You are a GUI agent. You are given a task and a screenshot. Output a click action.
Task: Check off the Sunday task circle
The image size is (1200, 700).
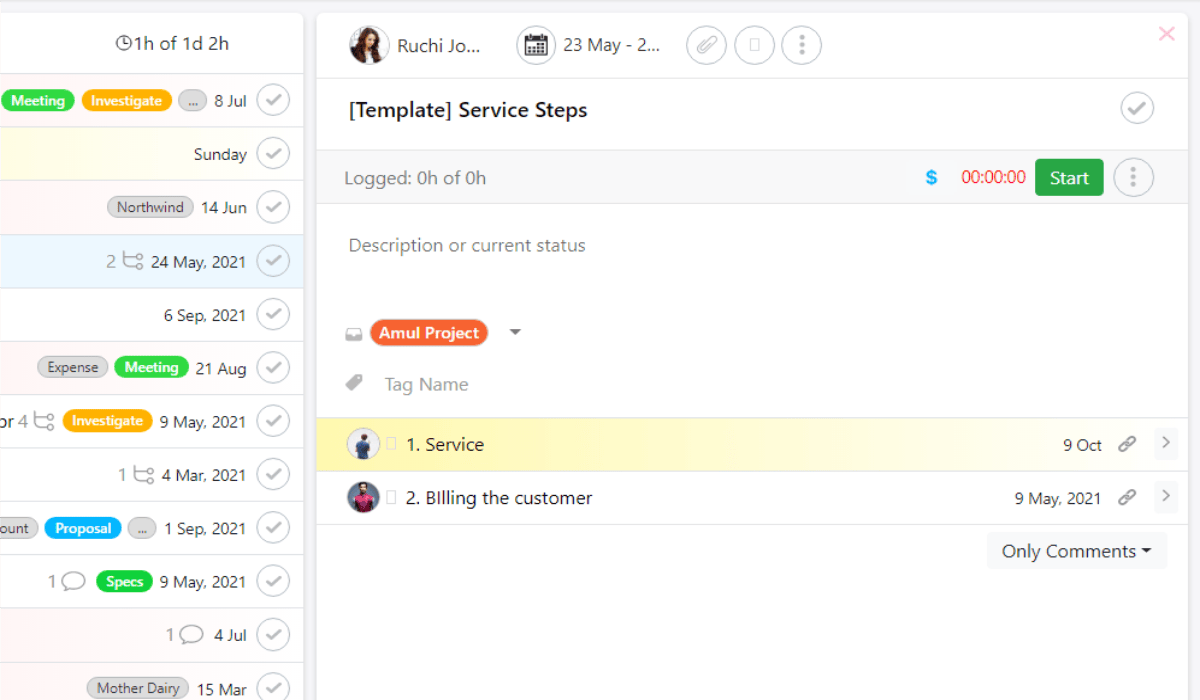(273, 154)
